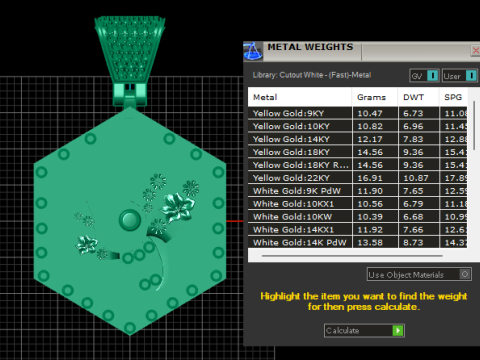Click the 12.17 grams value
480x360 pixels.
click(x=370, y=139)
